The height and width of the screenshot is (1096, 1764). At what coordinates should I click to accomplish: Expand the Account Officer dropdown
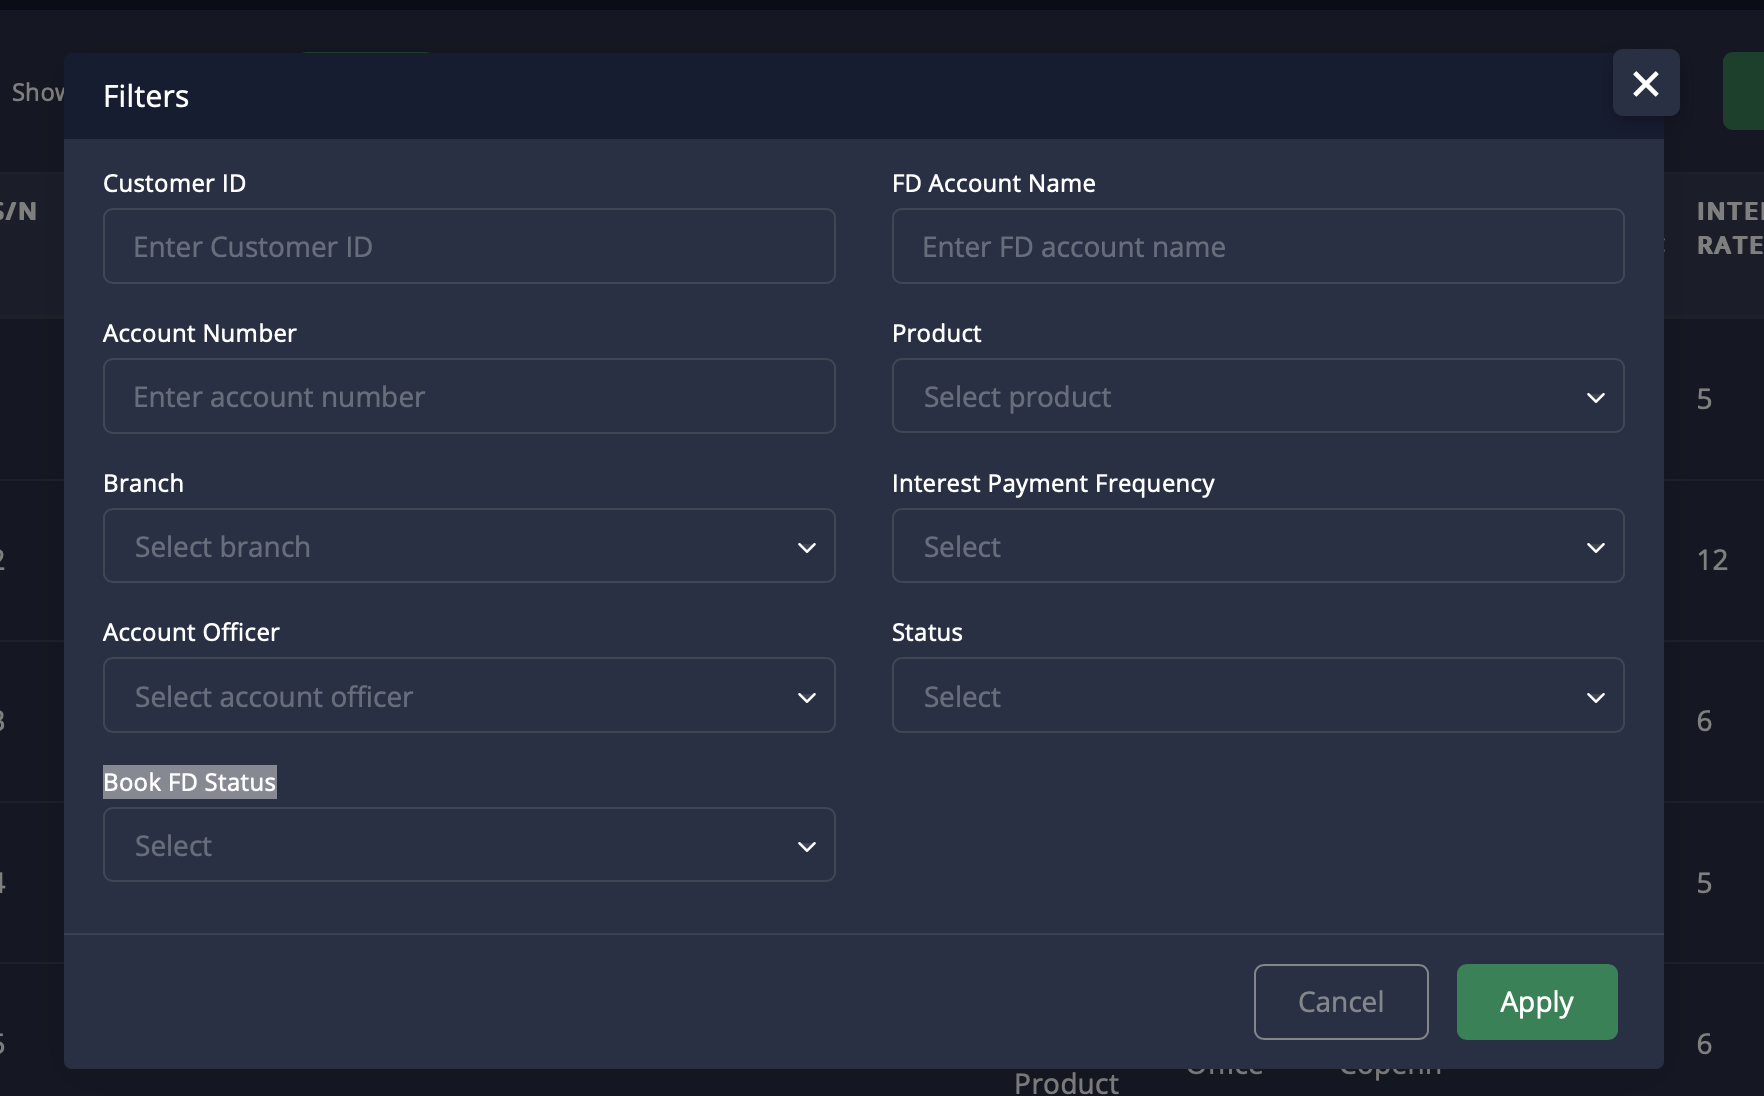[468, 696]
